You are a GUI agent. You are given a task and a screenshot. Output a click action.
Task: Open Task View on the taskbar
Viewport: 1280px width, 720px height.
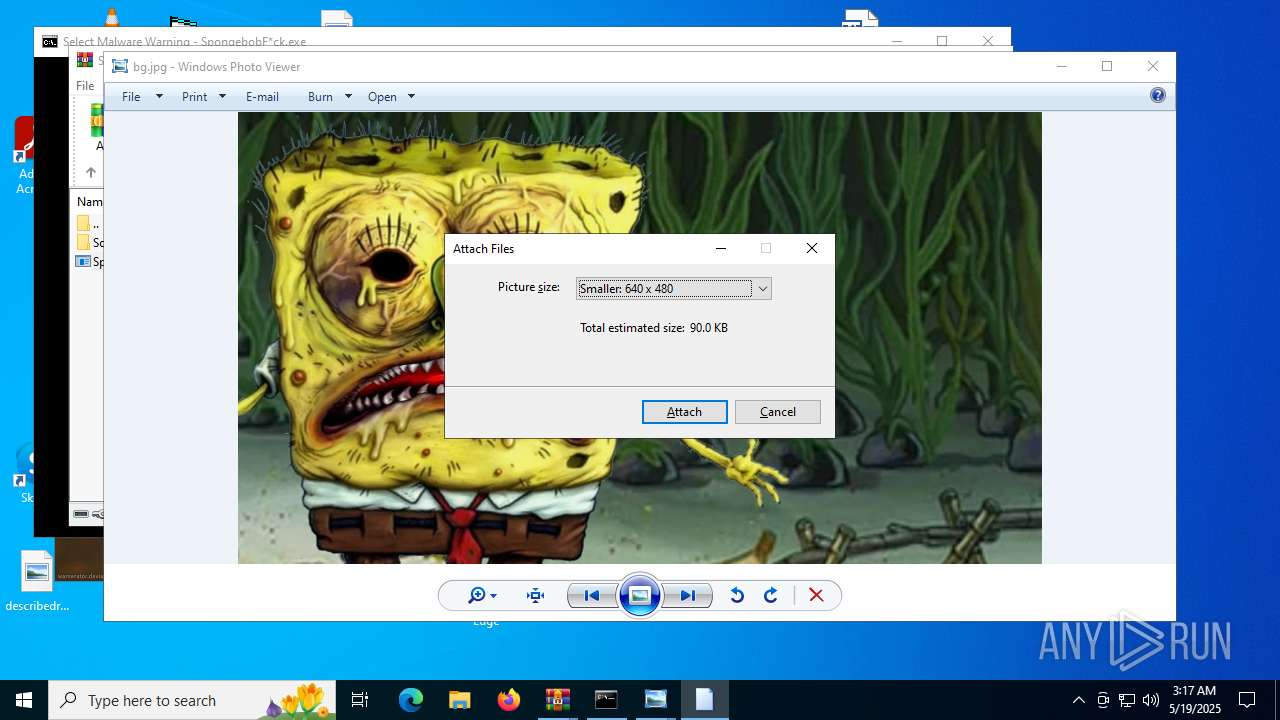click(x=360, y=700)
